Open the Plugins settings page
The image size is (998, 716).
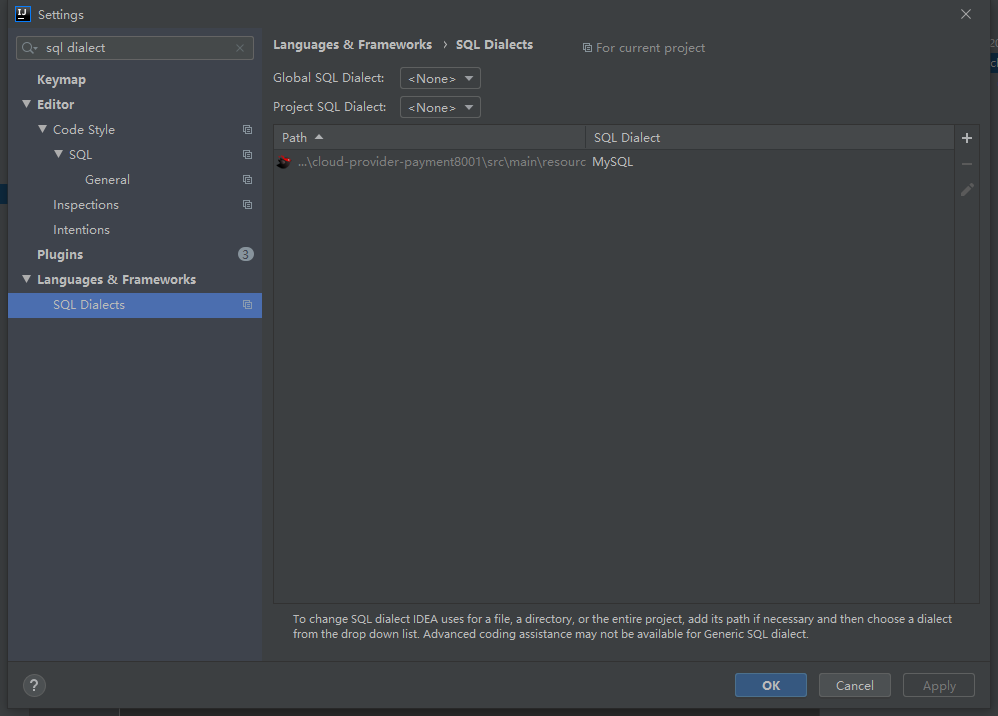[60, 255]
